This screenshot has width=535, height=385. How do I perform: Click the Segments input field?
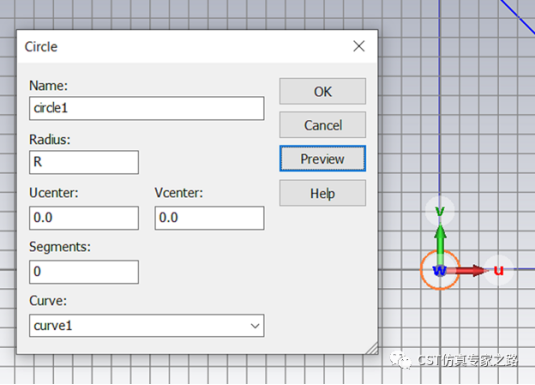click(84, 272)
